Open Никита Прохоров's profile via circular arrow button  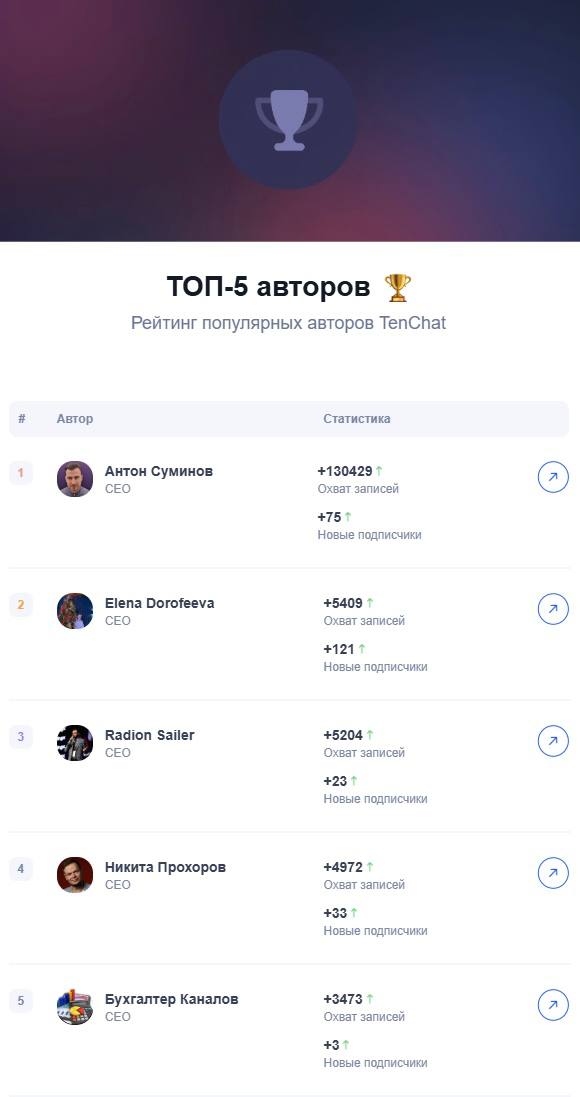(553, 872)
